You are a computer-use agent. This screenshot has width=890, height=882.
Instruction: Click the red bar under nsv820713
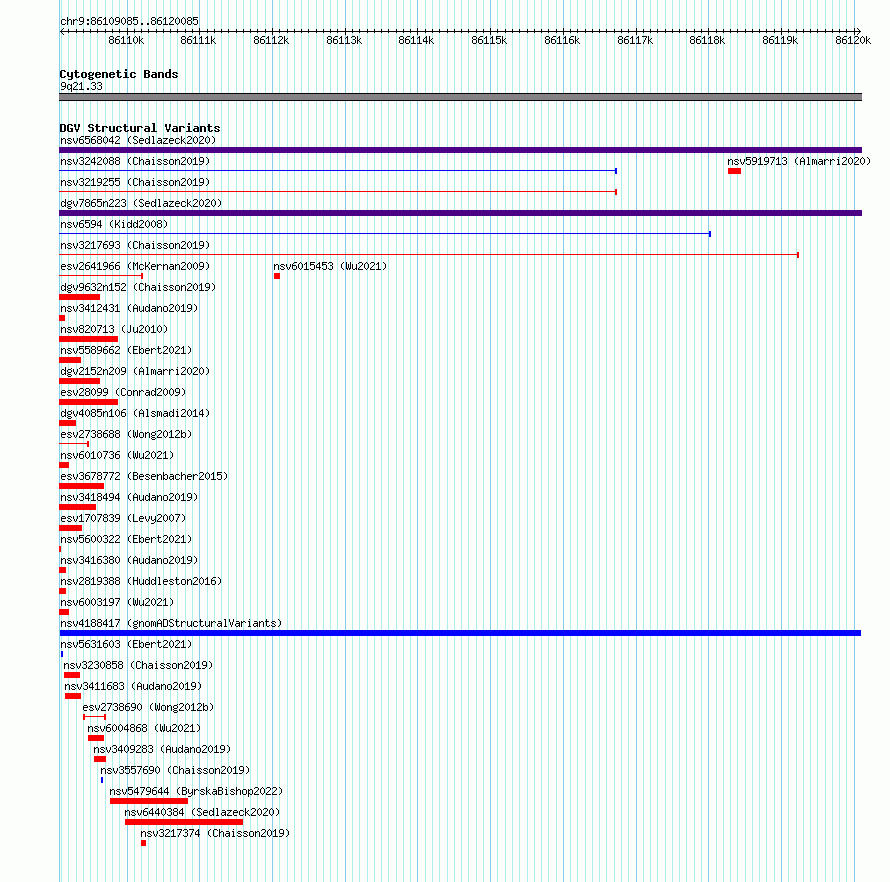coord(89,339)
